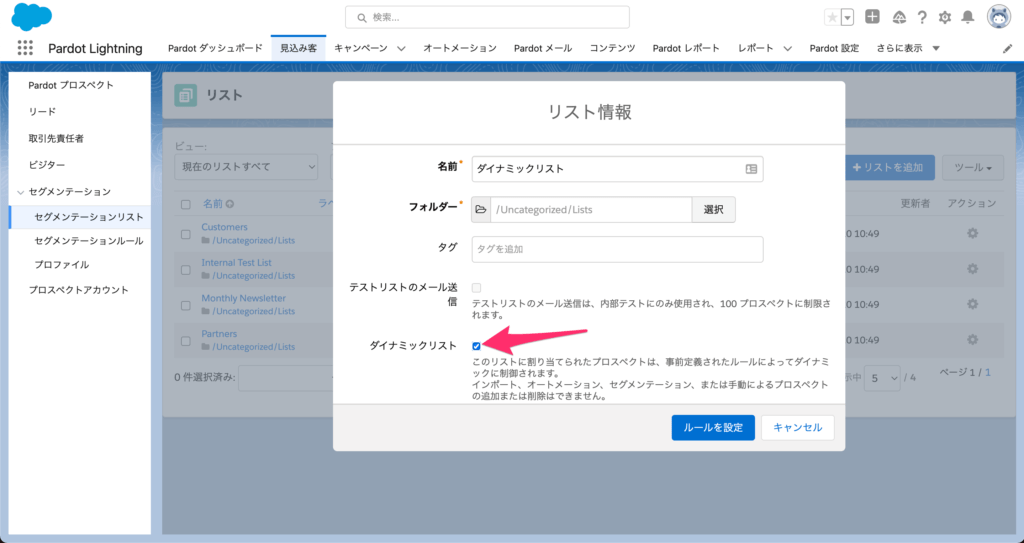The width and height of the screenshot is (1024, 543).
Task: Click the 選択 folder button
Action: [713, 210]
